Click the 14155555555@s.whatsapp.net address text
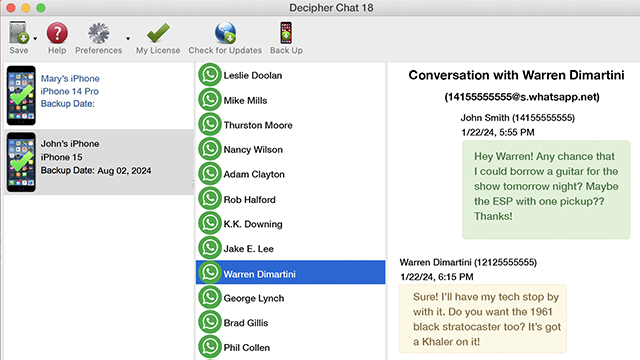Screen dimensions: 640x360 pos(522,97)
